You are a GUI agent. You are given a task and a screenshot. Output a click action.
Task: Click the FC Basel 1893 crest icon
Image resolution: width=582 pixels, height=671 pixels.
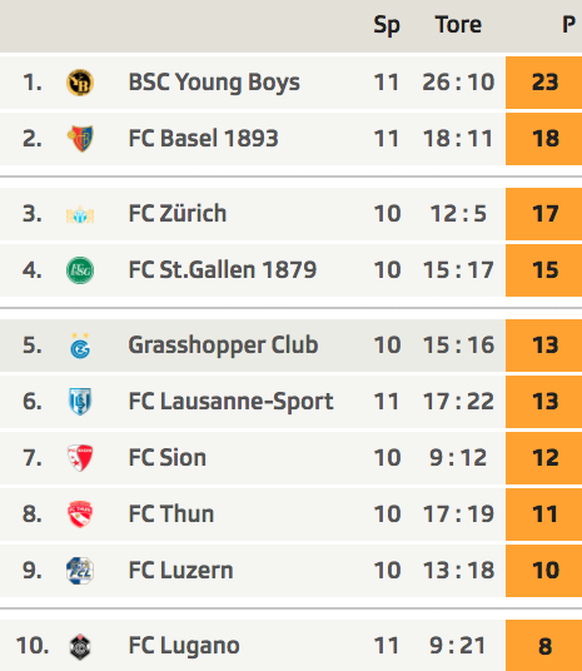point(80,139)
